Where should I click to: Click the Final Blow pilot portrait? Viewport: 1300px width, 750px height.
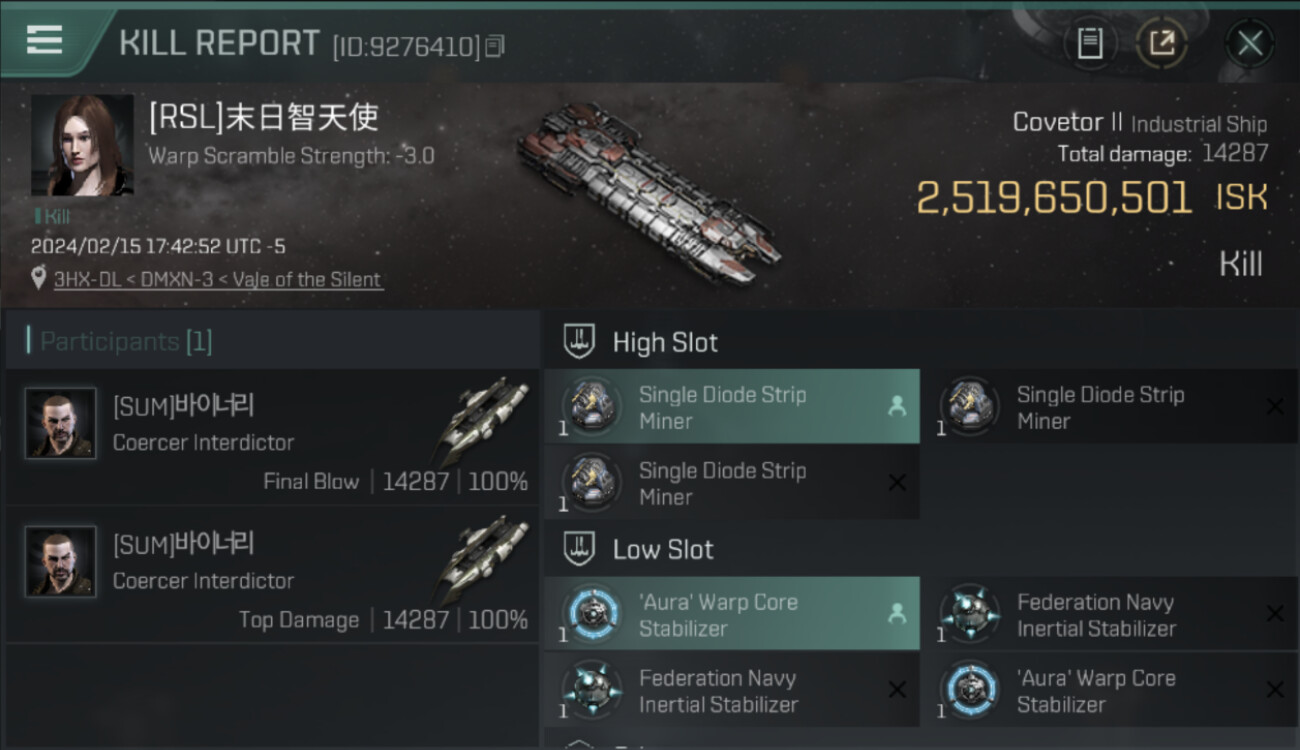(60, 424)
